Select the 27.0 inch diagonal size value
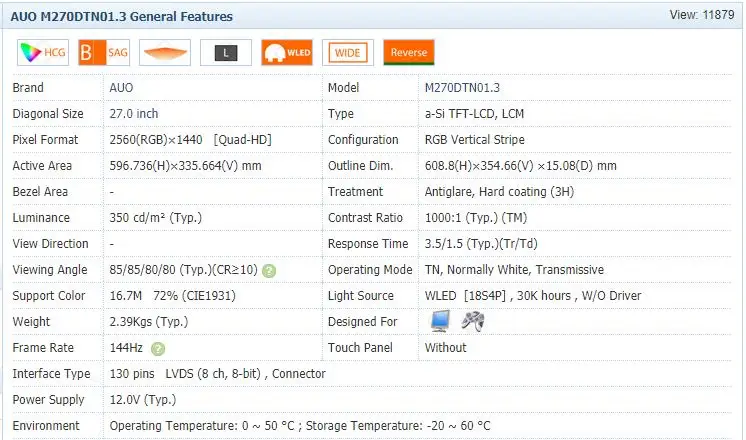 pyautogui.click(x=134, y=114)
